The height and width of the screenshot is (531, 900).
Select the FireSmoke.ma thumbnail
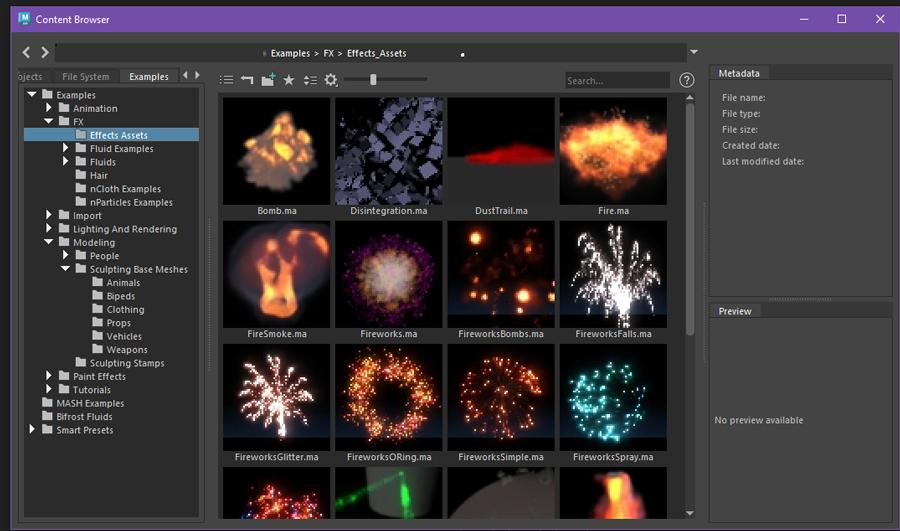(277, 274)
